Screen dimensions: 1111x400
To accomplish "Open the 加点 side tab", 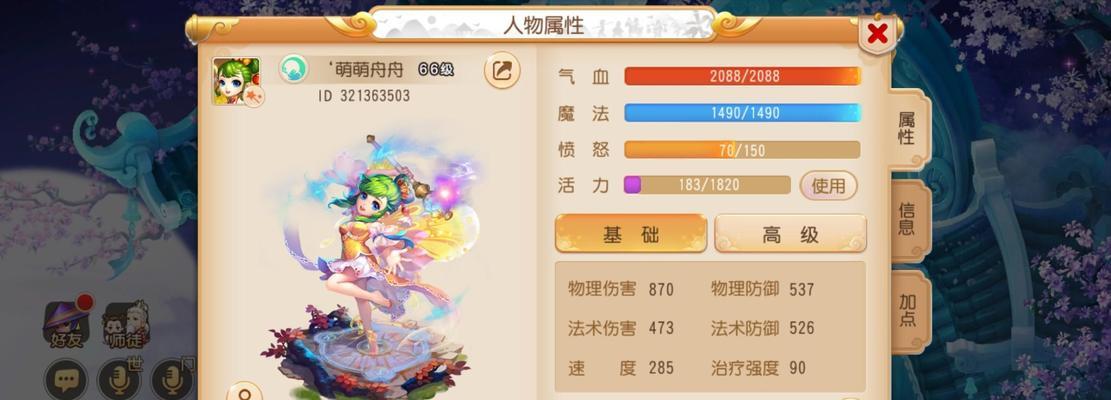I will click(x=907, y=311).
